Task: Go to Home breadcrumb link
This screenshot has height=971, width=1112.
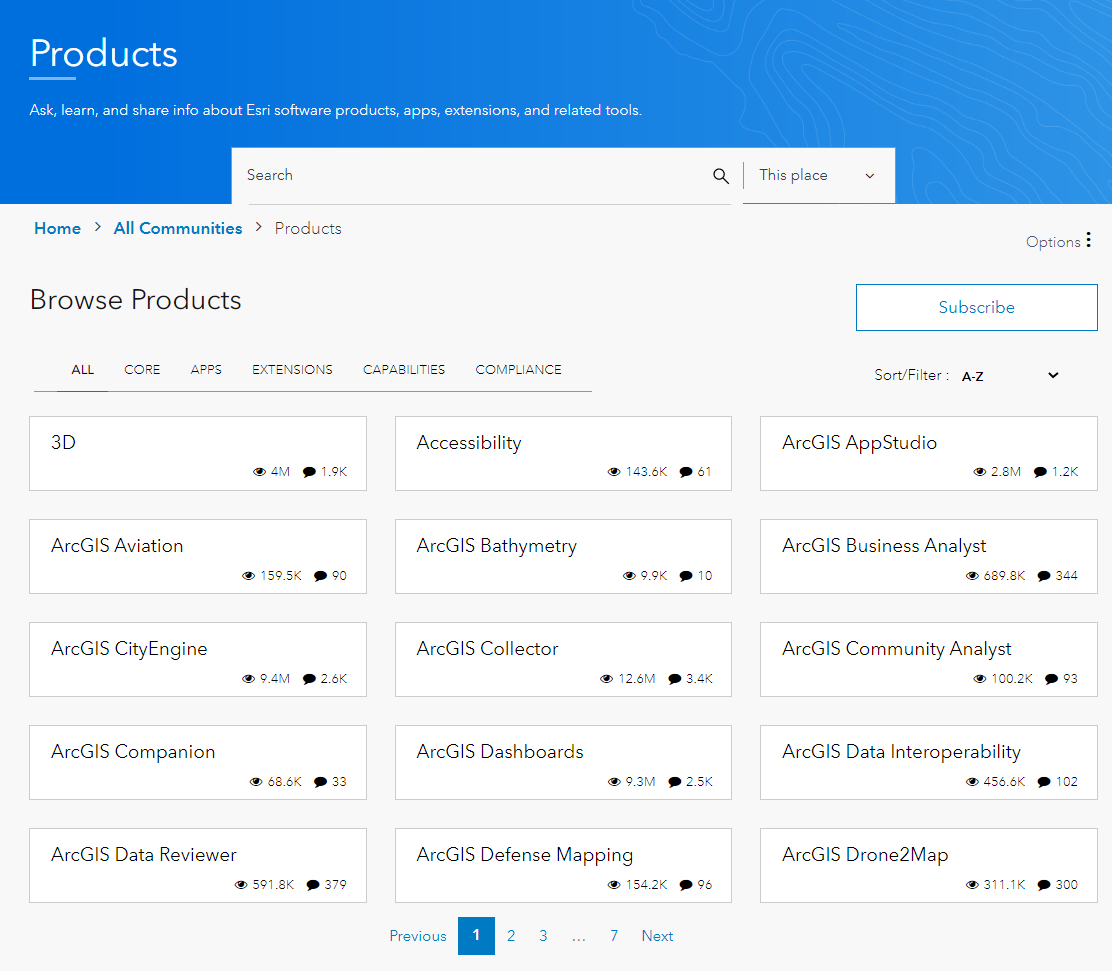Action: pos(57,228)
